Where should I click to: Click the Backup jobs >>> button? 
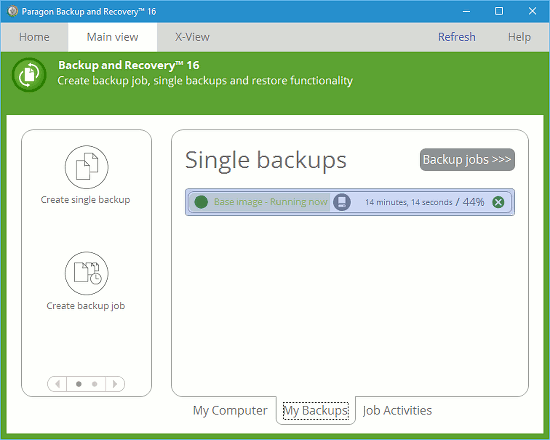pos(467,160)
